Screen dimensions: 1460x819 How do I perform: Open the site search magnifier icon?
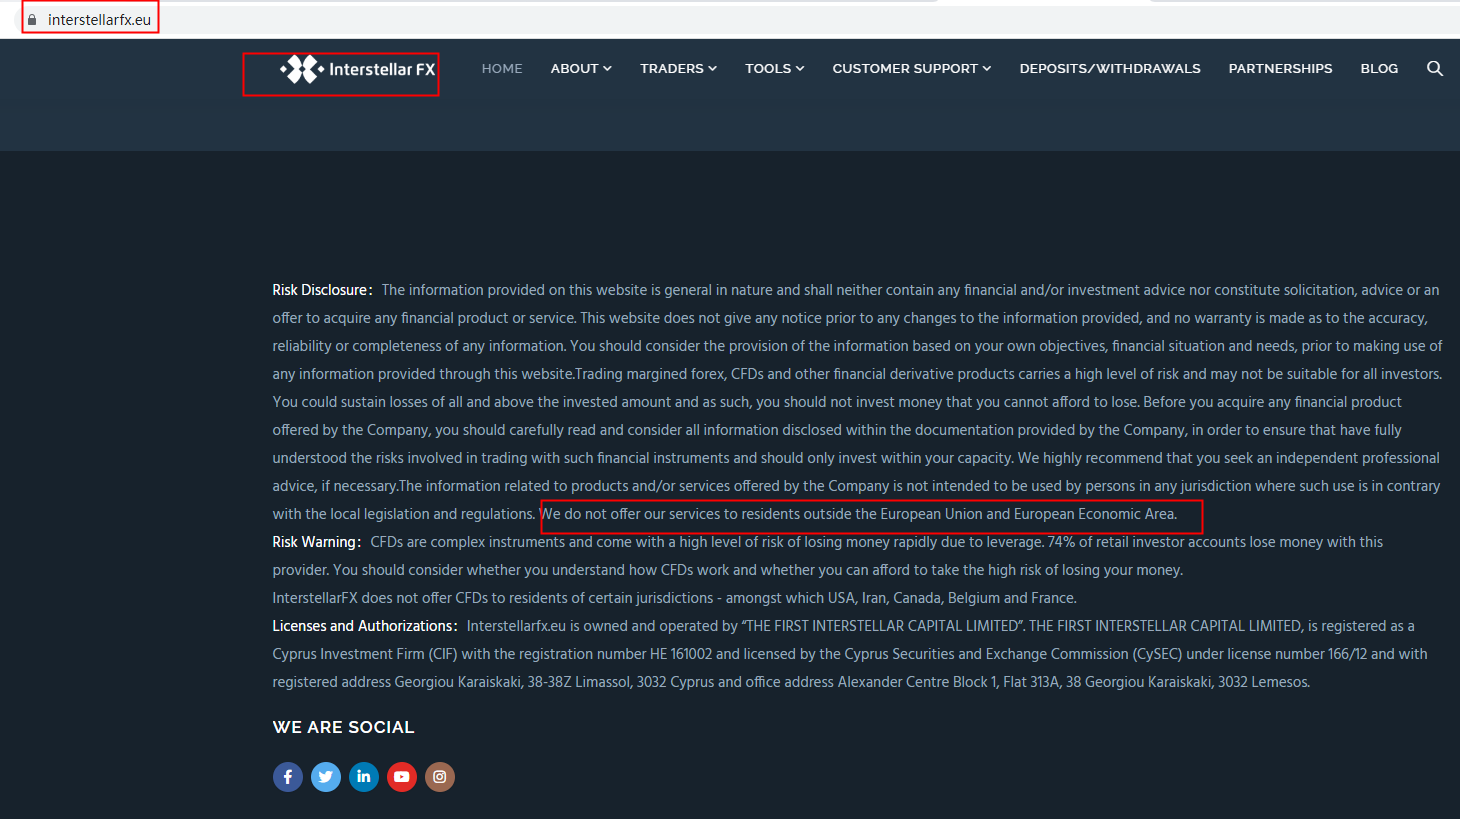1435,68
